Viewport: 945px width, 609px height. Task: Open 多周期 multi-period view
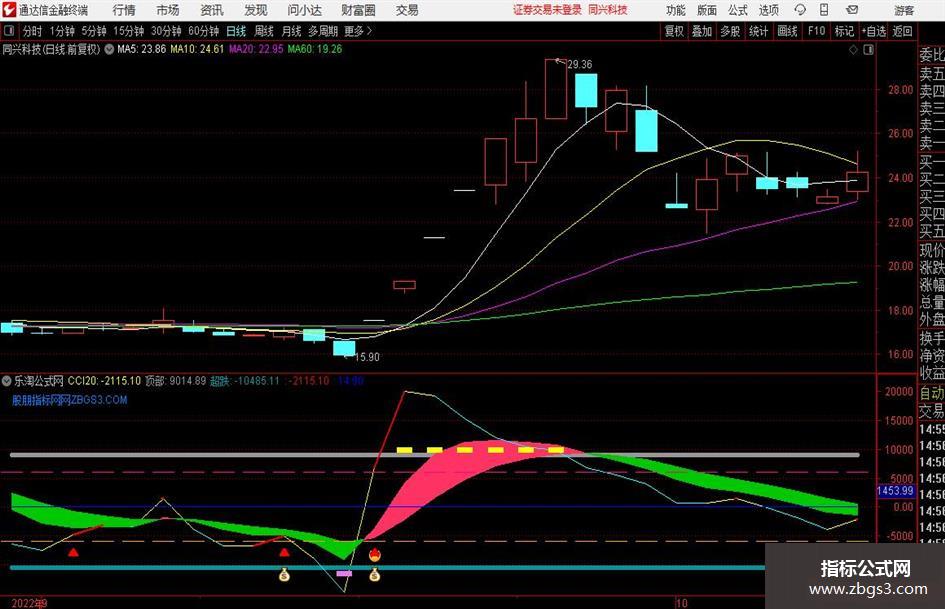point(323,31)
